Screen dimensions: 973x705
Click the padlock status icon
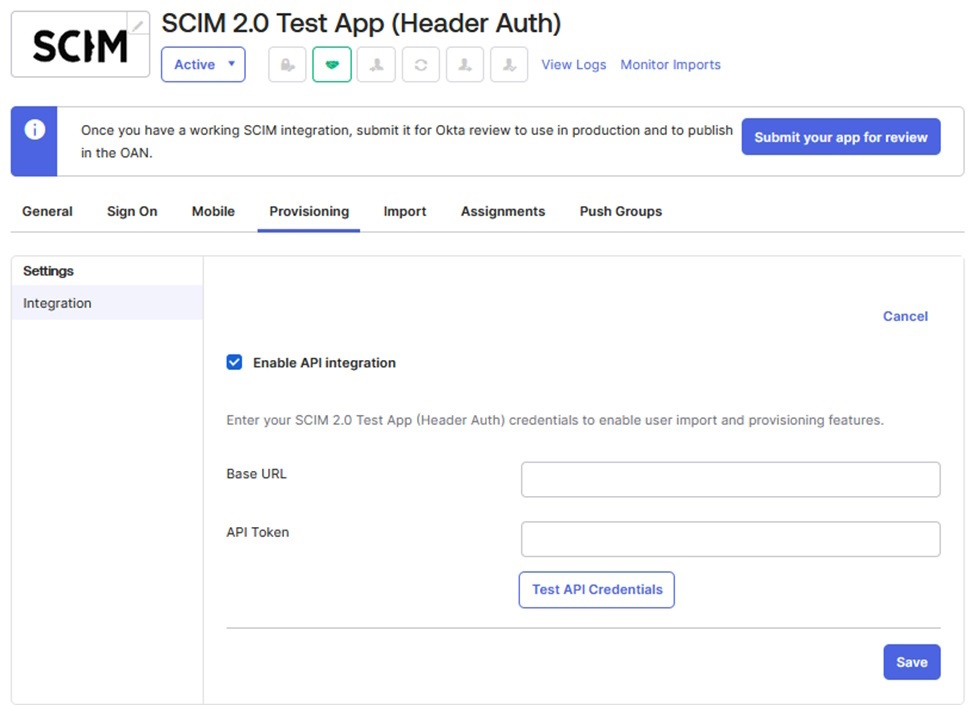click(x=287, y=64)
